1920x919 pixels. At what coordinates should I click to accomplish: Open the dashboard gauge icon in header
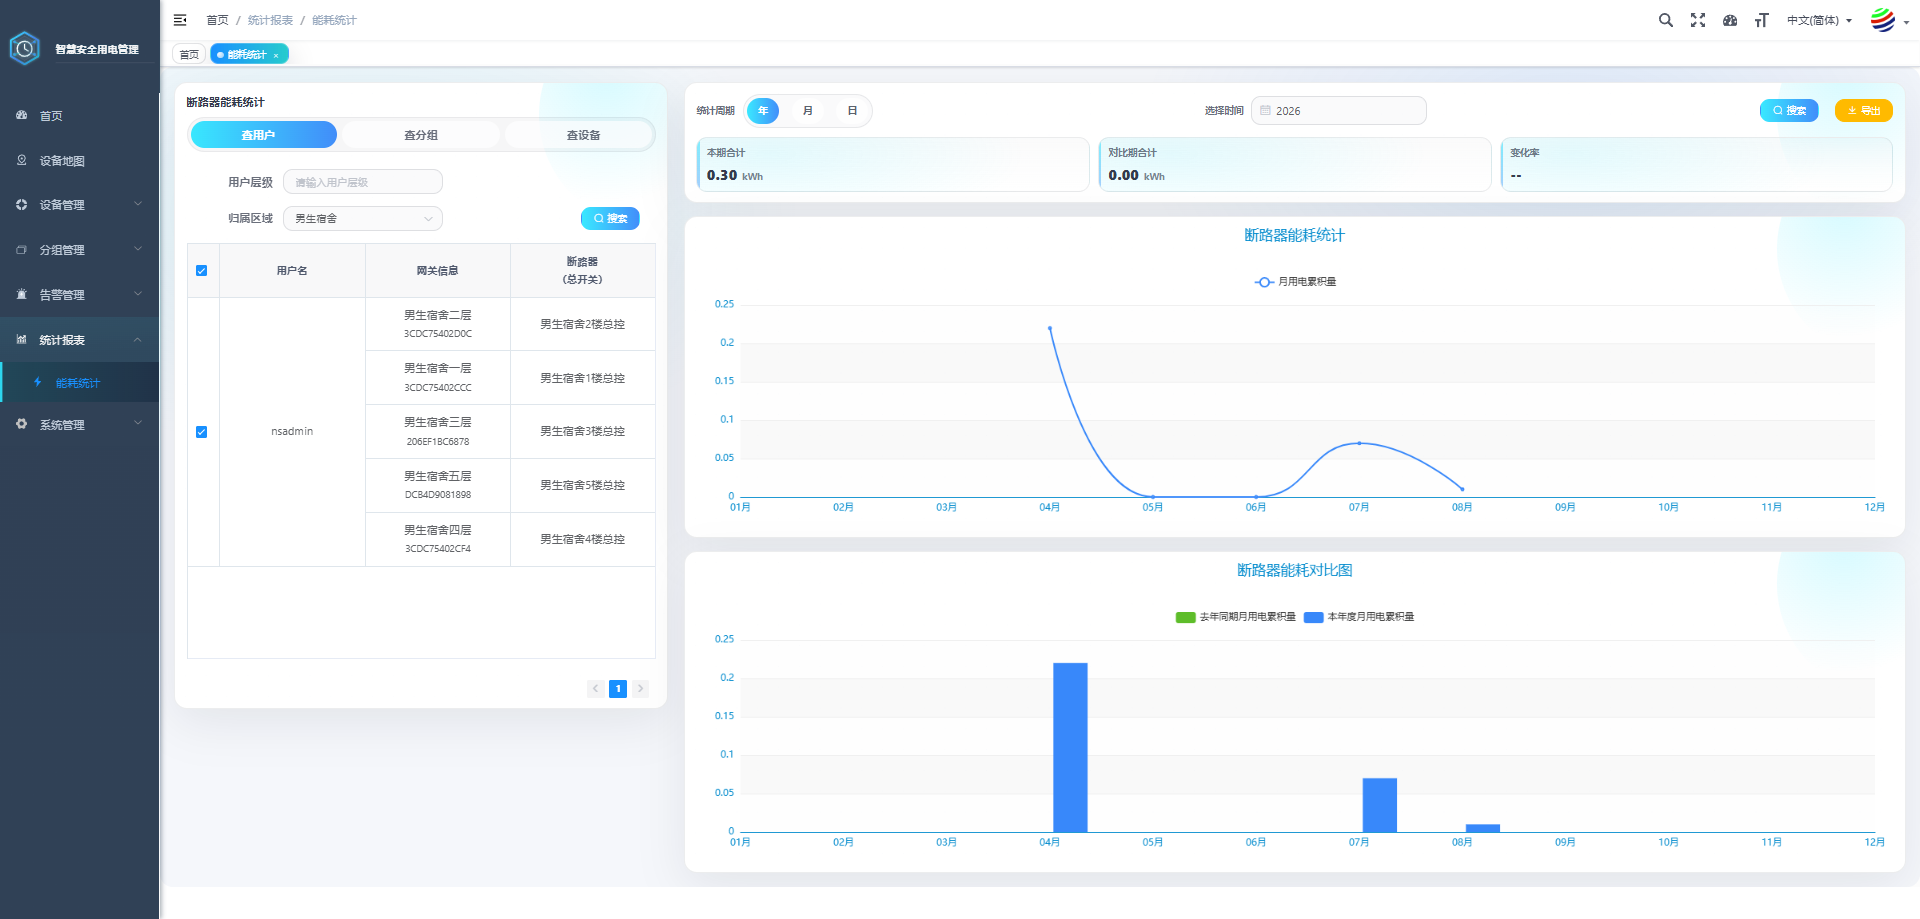[1730, 20]
